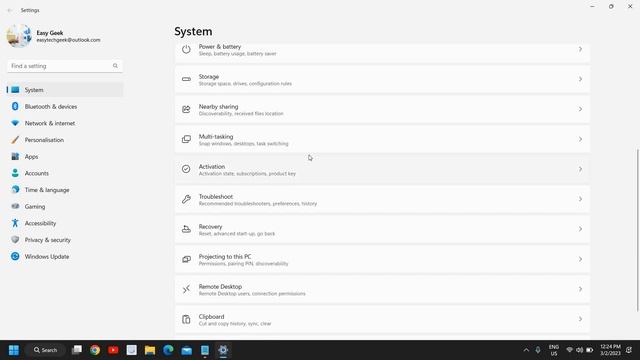Screen dimensions: 640x360
Task: Expand the Remote Desktop chevron
Action: click(x=580, y=289)
